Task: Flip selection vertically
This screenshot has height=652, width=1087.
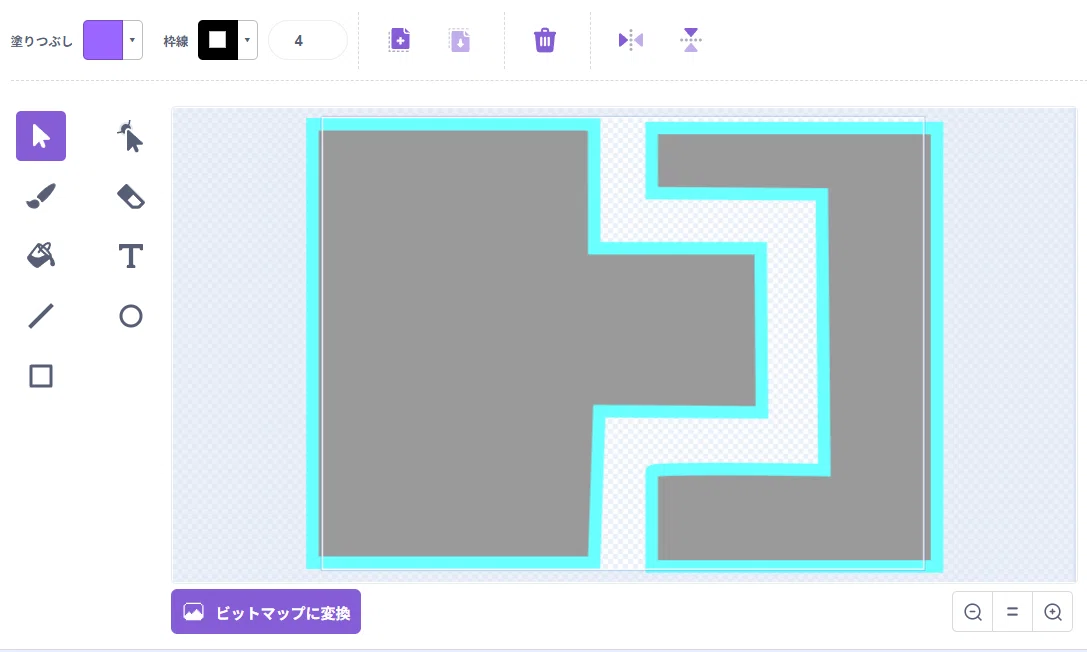Action: (x=690, y=40)
